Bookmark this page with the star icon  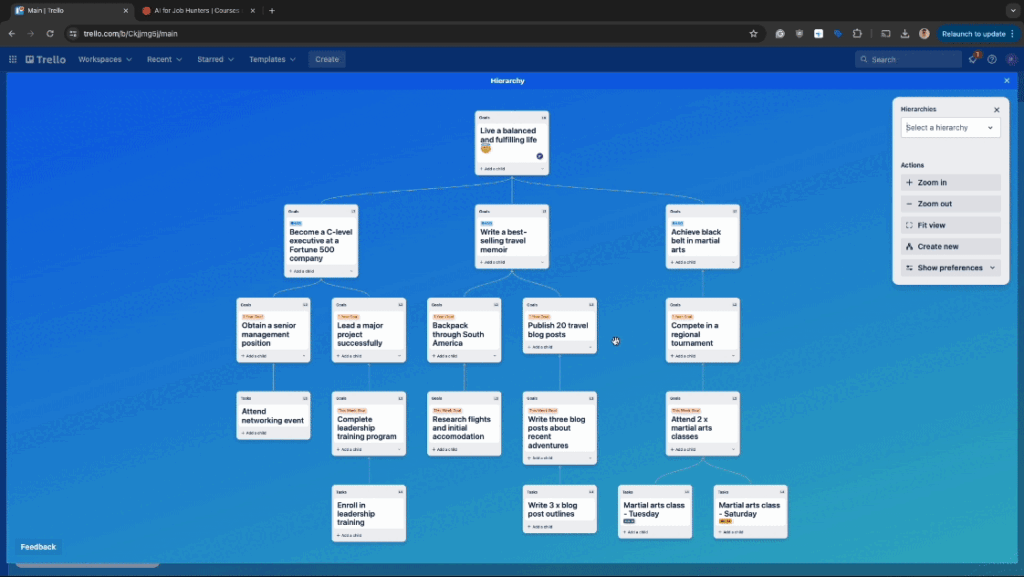point(753,33)
